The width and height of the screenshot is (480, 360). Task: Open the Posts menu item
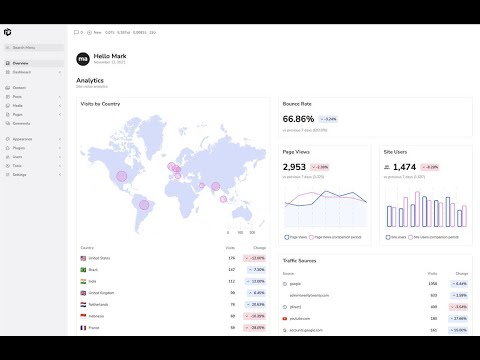[34, 97]
